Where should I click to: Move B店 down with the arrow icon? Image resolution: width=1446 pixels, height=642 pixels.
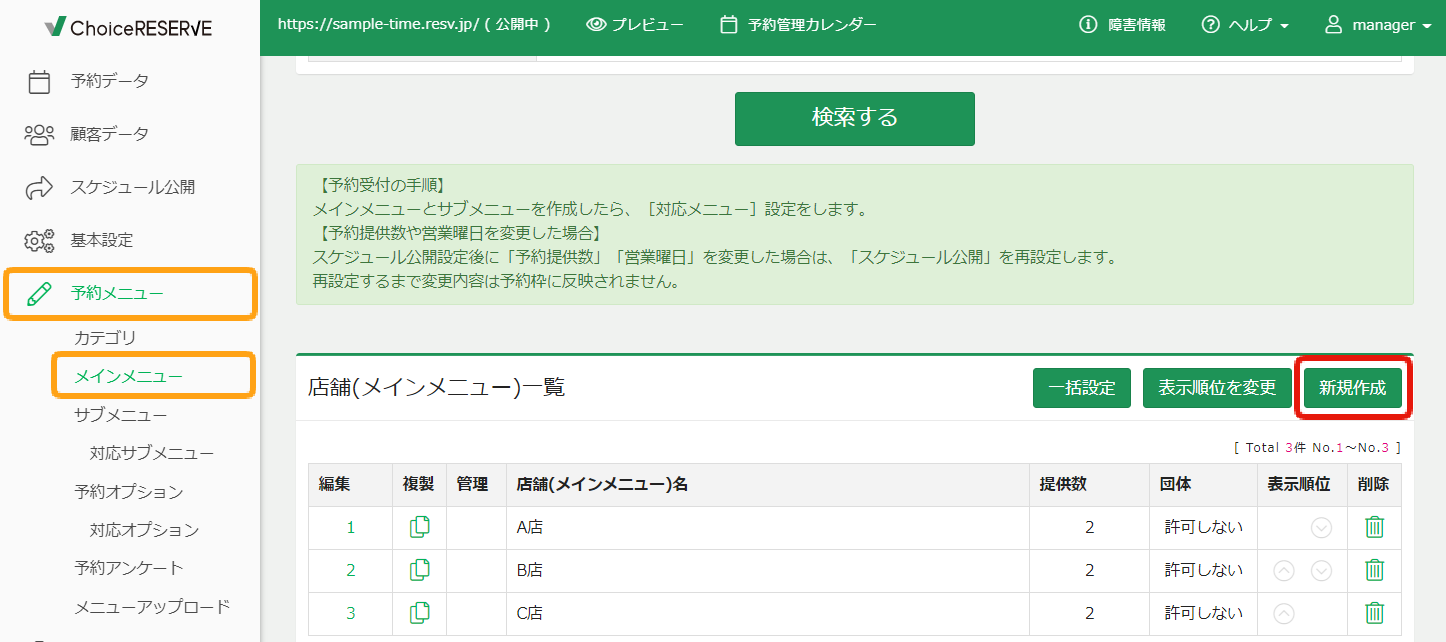pyautogui.click(x=1321, y=571)
